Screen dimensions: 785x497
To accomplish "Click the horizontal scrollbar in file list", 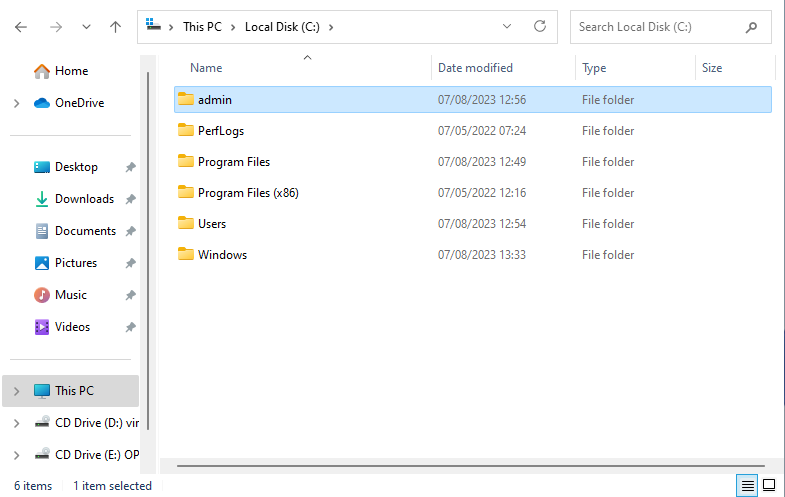I will click(x=470, y=466).
